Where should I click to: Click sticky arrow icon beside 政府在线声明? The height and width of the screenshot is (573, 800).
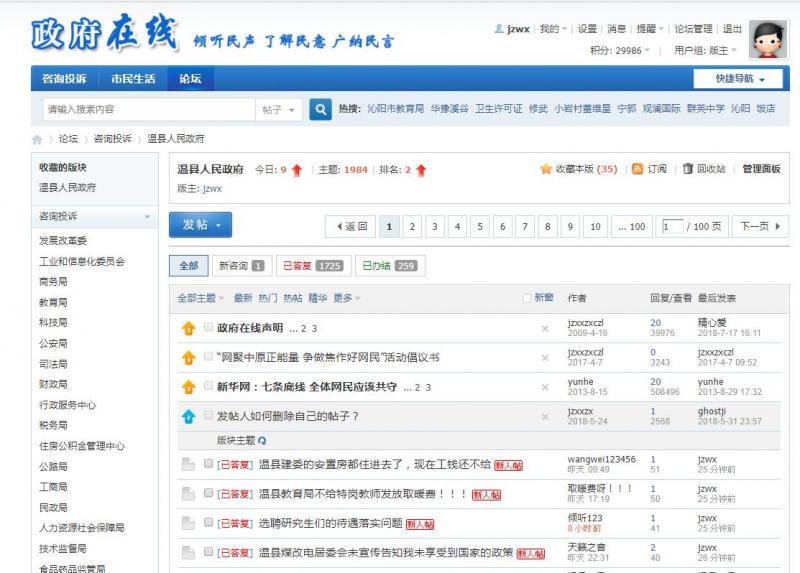click(x=188, y=328)
